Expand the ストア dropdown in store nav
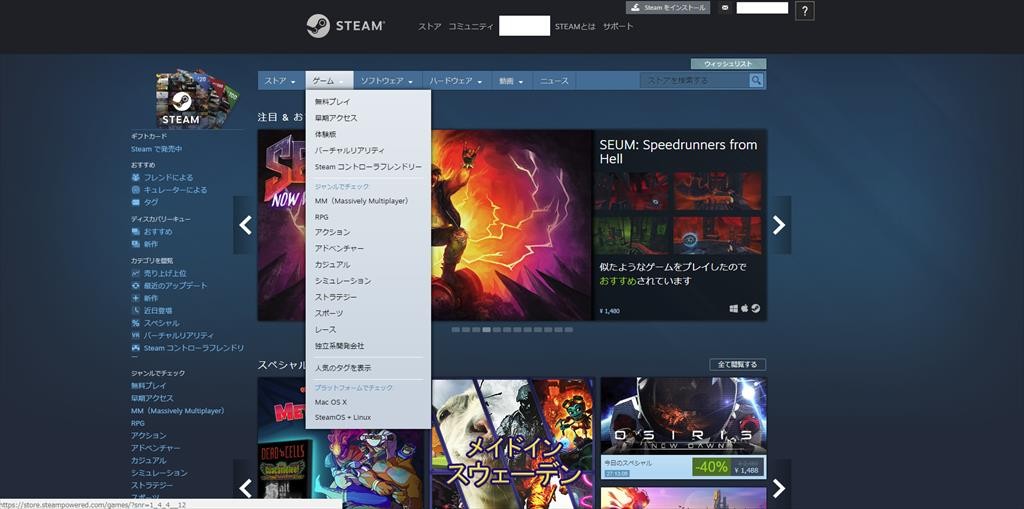This screenshot has width=1024, height=509. (281, 80)
